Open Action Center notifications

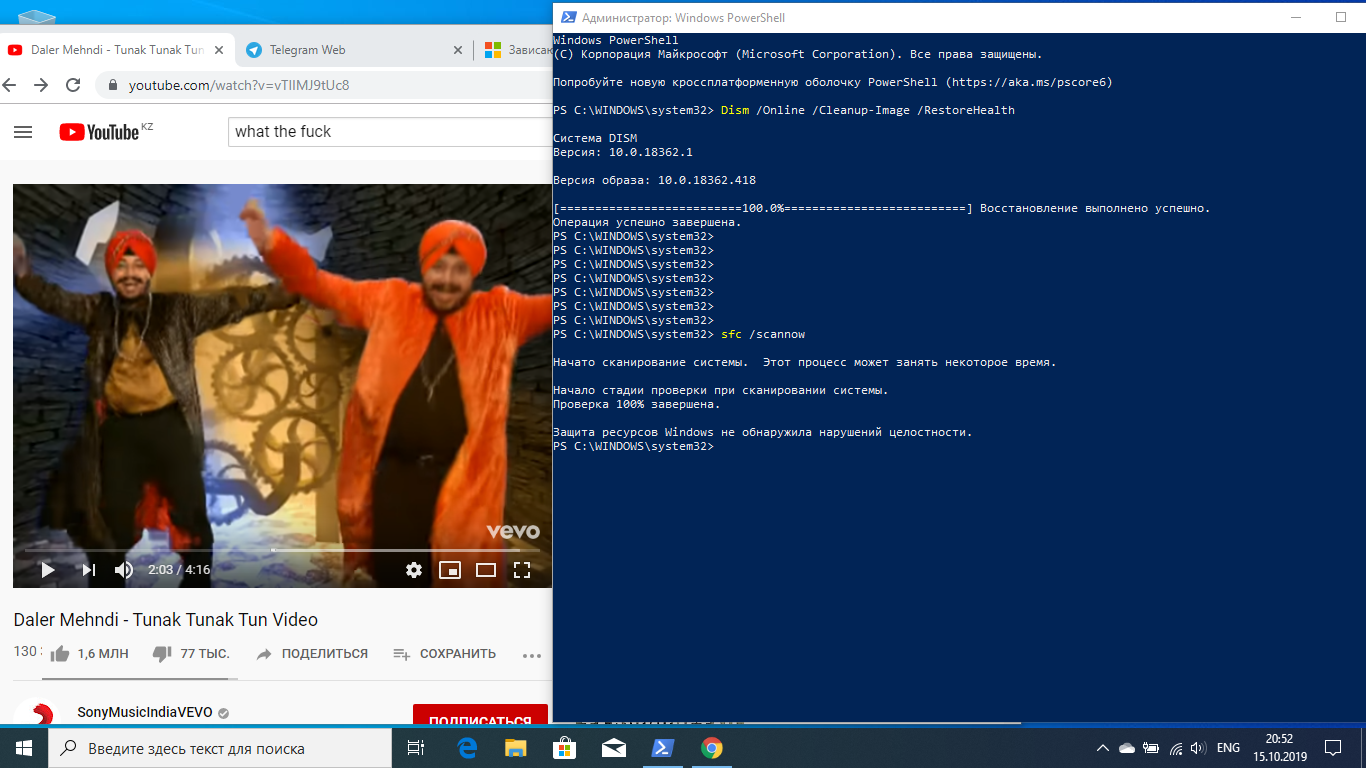tap(1333, 748)
